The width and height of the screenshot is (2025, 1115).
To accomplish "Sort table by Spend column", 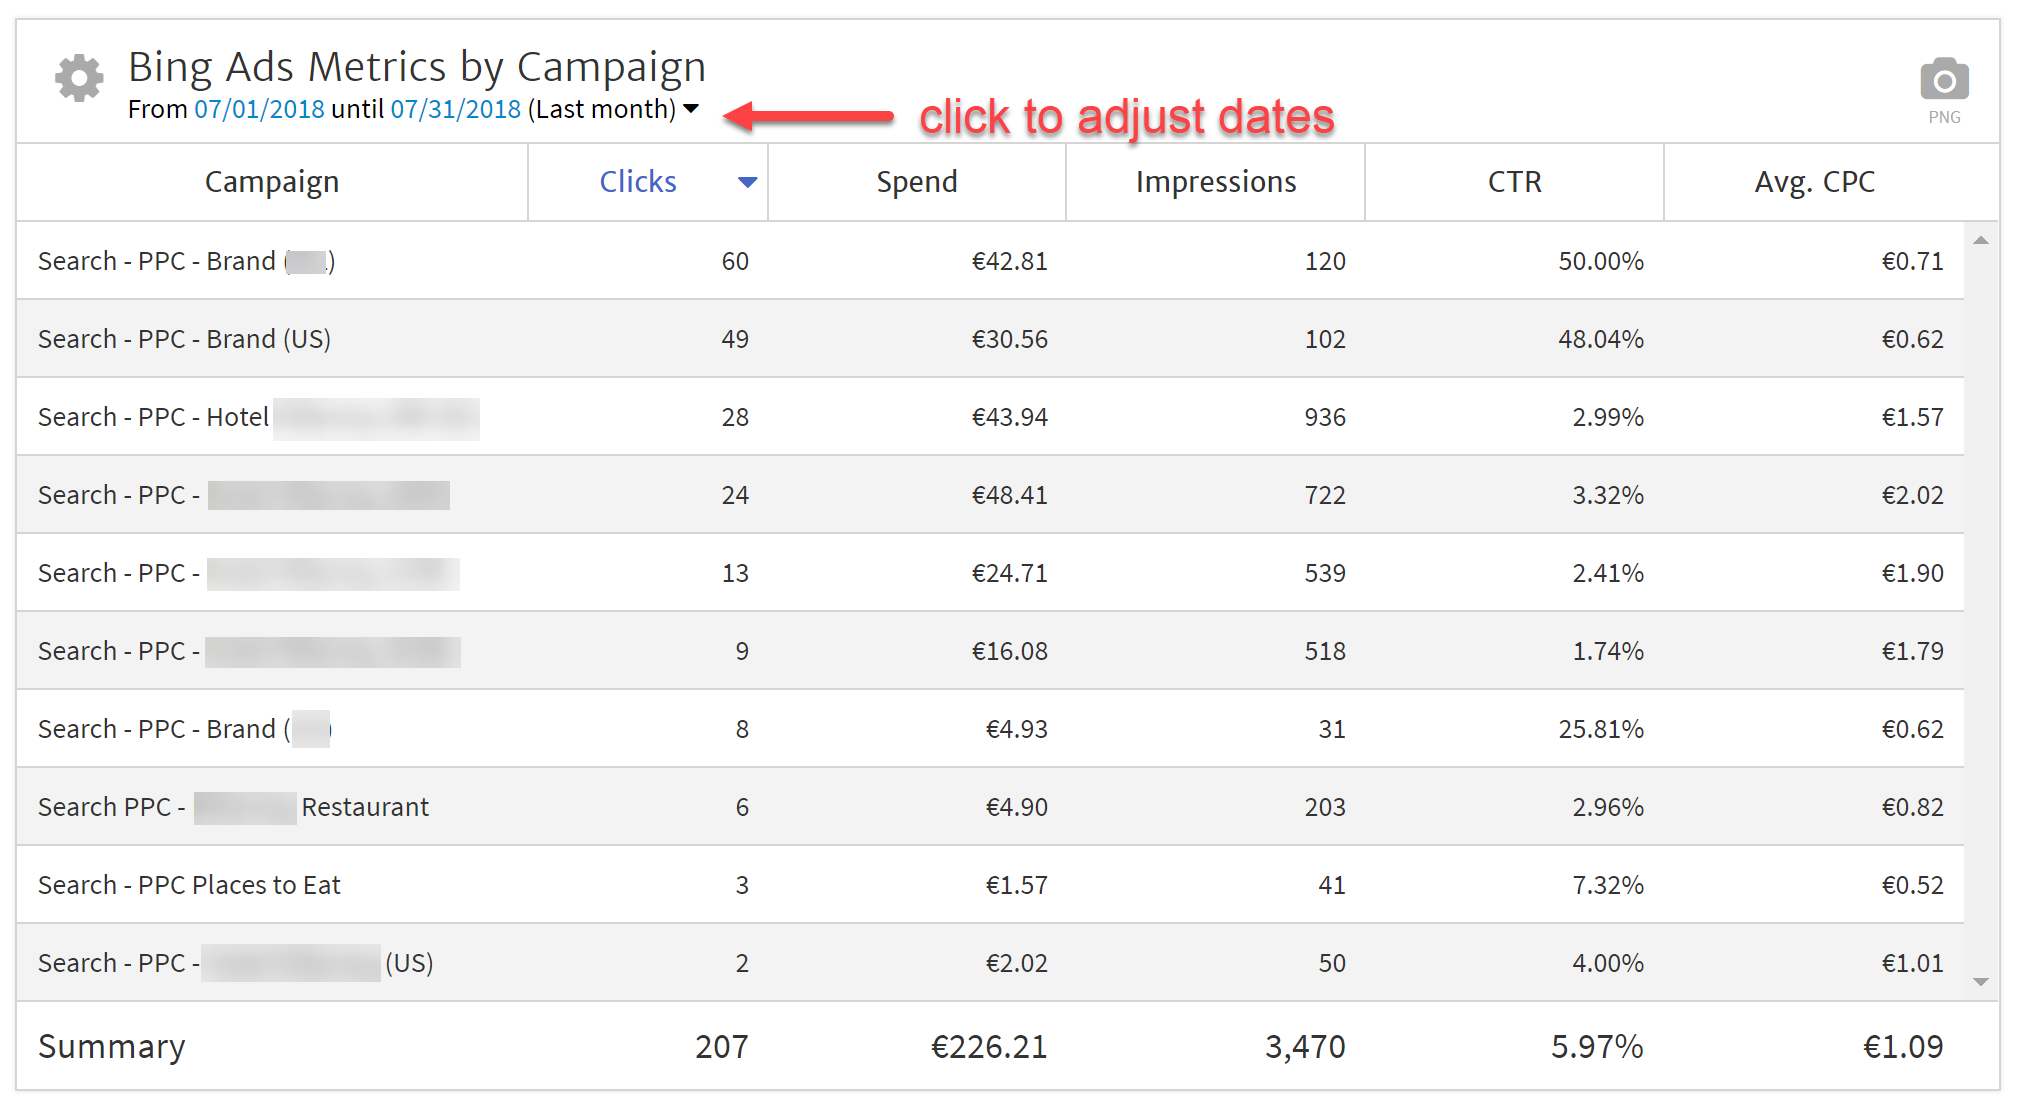I will 916,182.
